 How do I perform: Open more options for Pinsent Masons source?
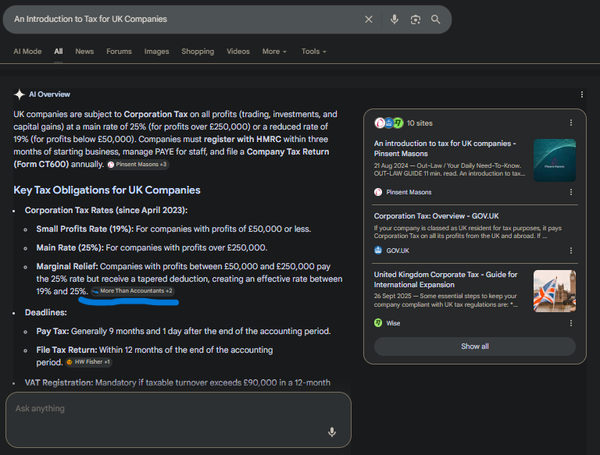[x=571, y=192]
